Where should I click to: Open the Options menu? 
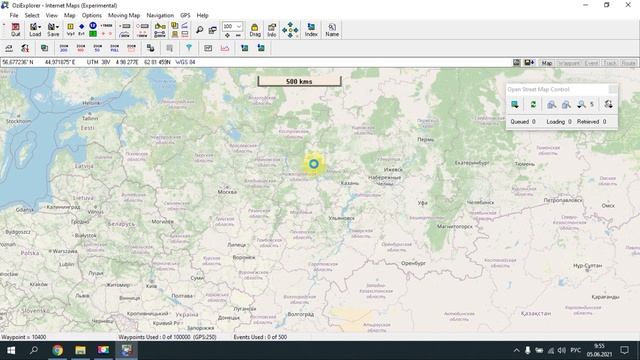pyautogui.click(x=91, y=15)
